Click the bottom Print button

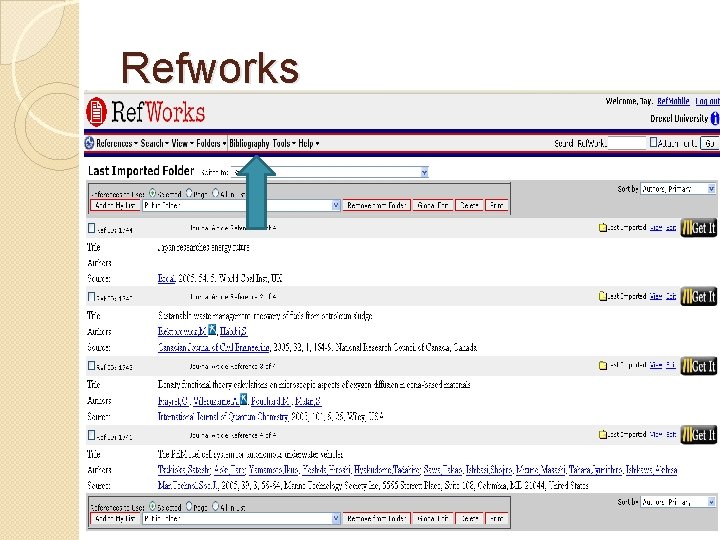coord(496,518)
